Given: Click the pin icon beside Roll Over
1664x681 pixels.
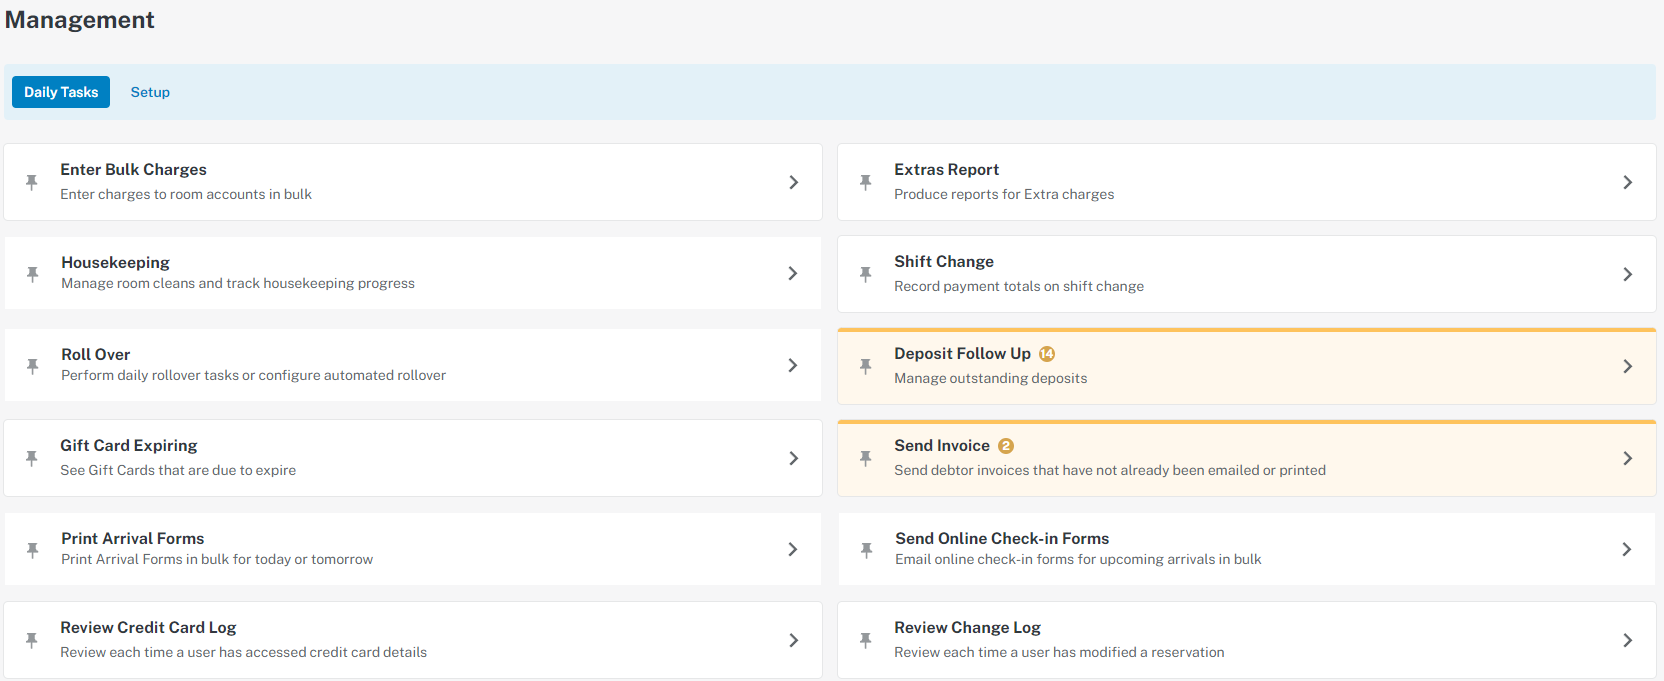Looking at the screenshot, I should click(33, 366).
